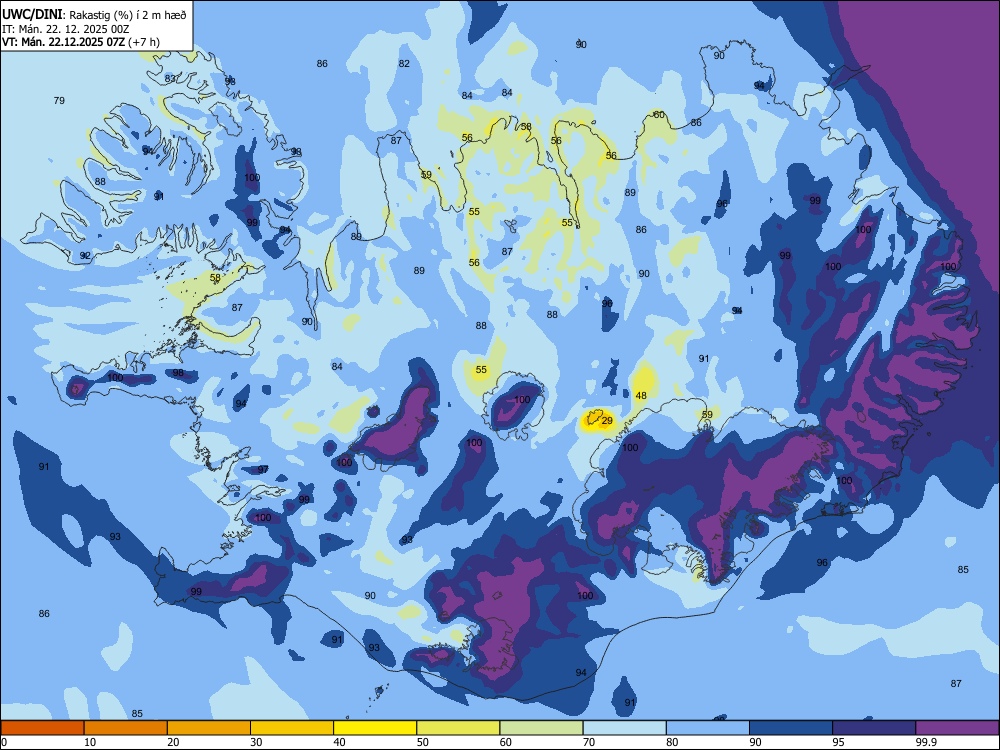This screenshot has width=1000, height=750.
Task: Select the 79 value near western edge
Action: pyautogui.click(x=59, y=100)
